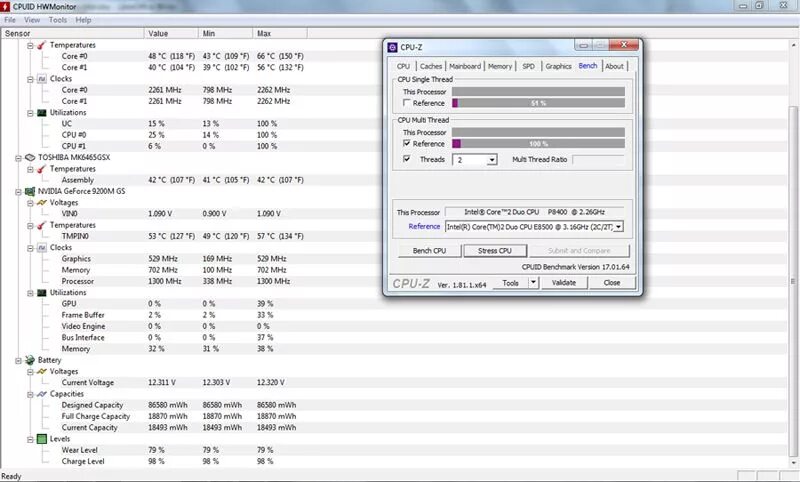Click the HWMonitor app icon in title bar

5,7
